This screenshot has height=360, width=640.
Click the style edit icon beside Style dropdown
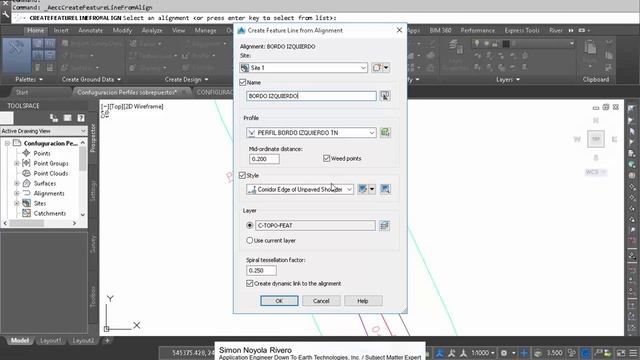coord(362,189)
